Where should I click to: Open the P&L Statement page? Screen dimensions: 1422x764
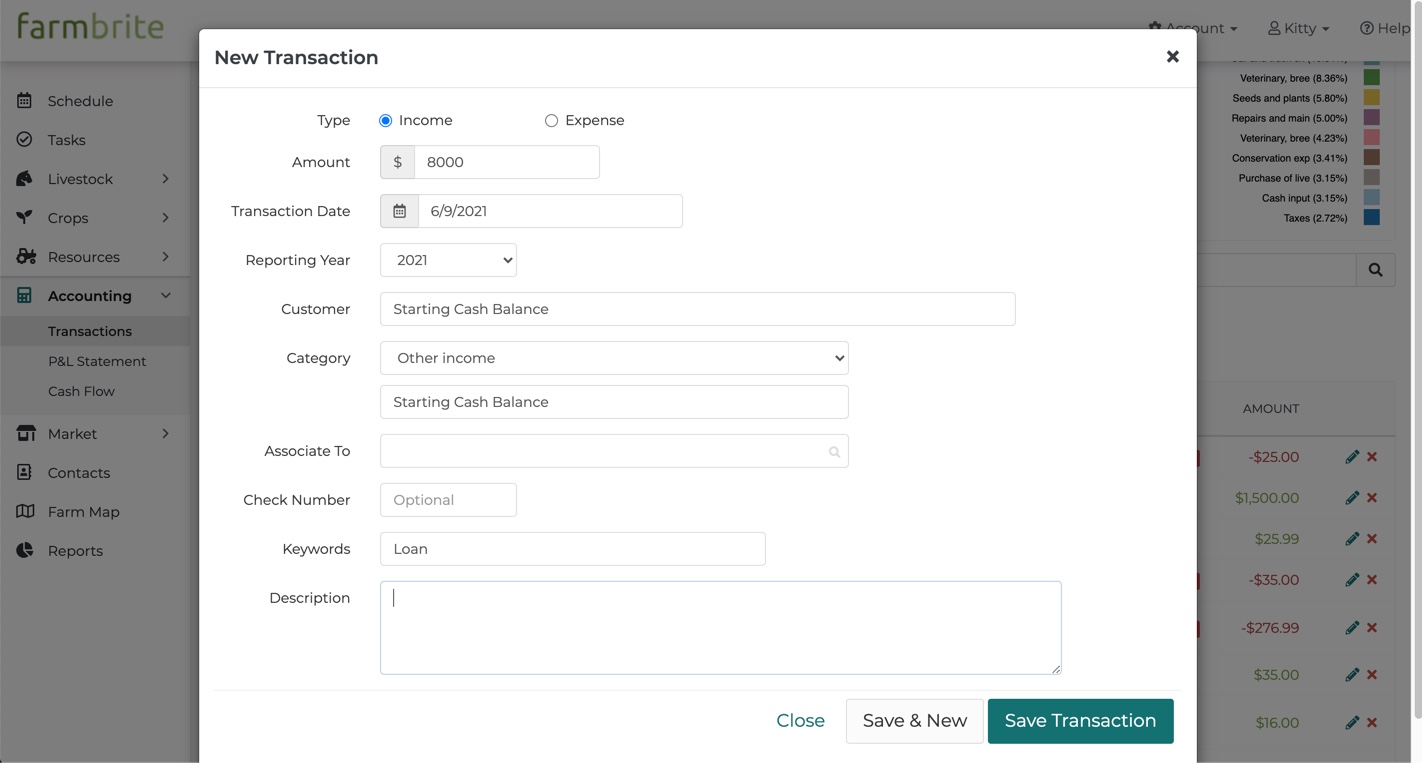coord(97,361)
